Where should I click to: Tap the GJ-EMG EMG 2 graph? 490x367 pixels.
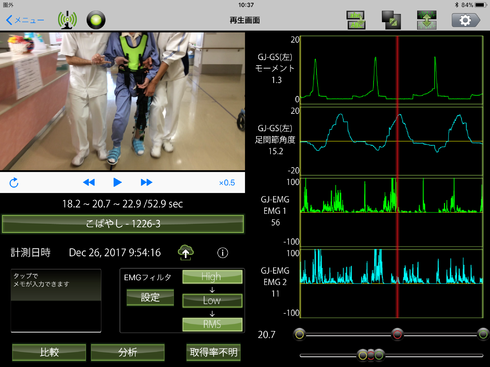coord(392,283)
